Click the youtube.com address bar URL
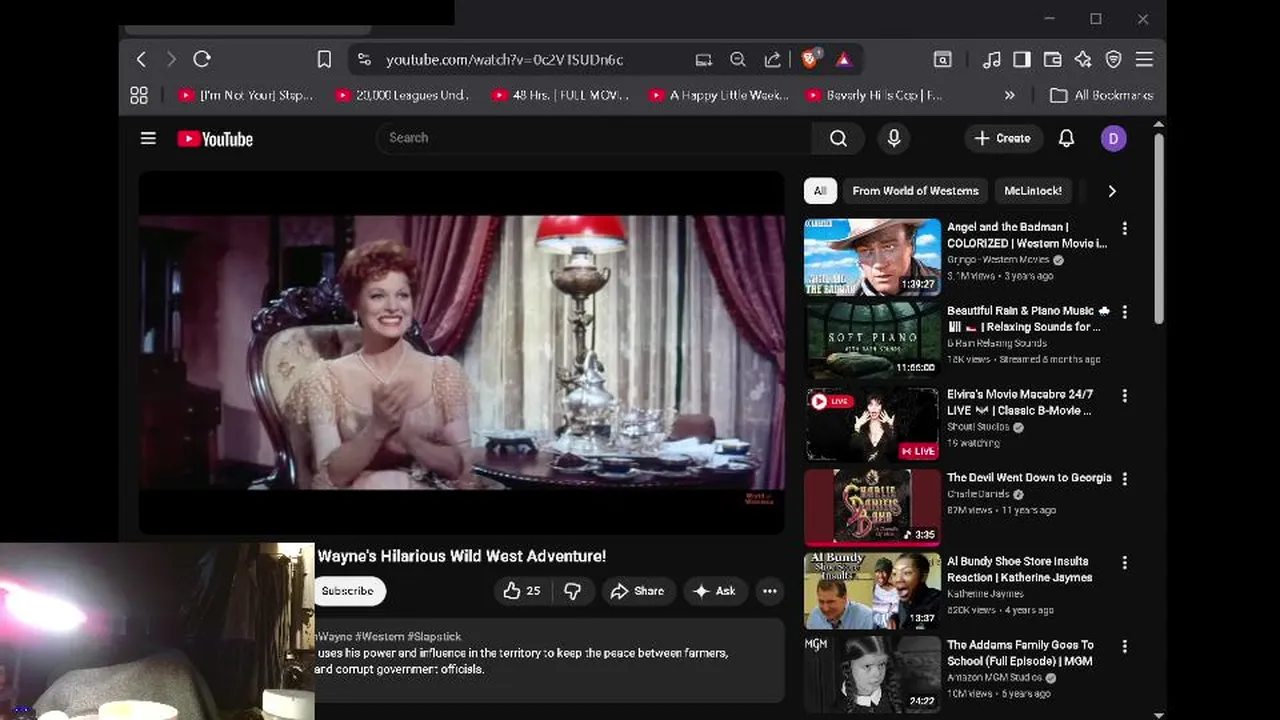1280x720 pixels. (x=504, y=60)
